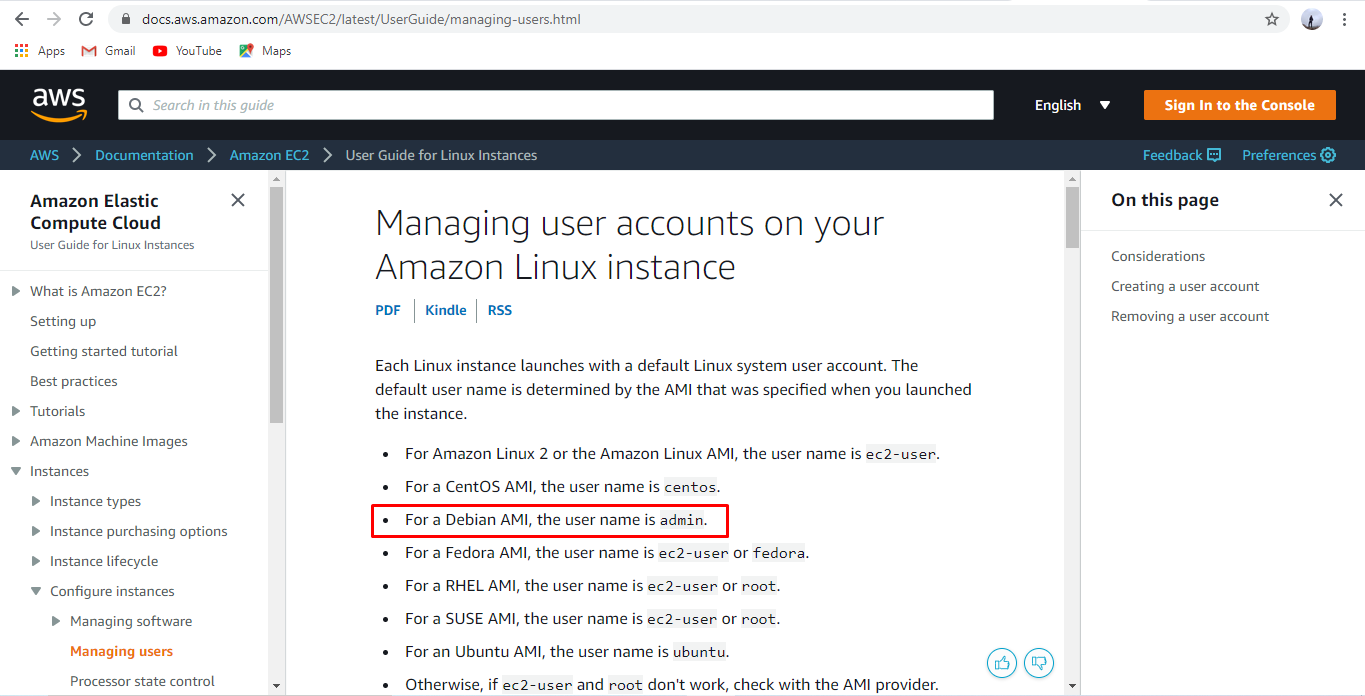The height and width of the screenshot is (696, 1365).
Task: Open Setting up in the sidebar
Action: click(x=63, y=321)
